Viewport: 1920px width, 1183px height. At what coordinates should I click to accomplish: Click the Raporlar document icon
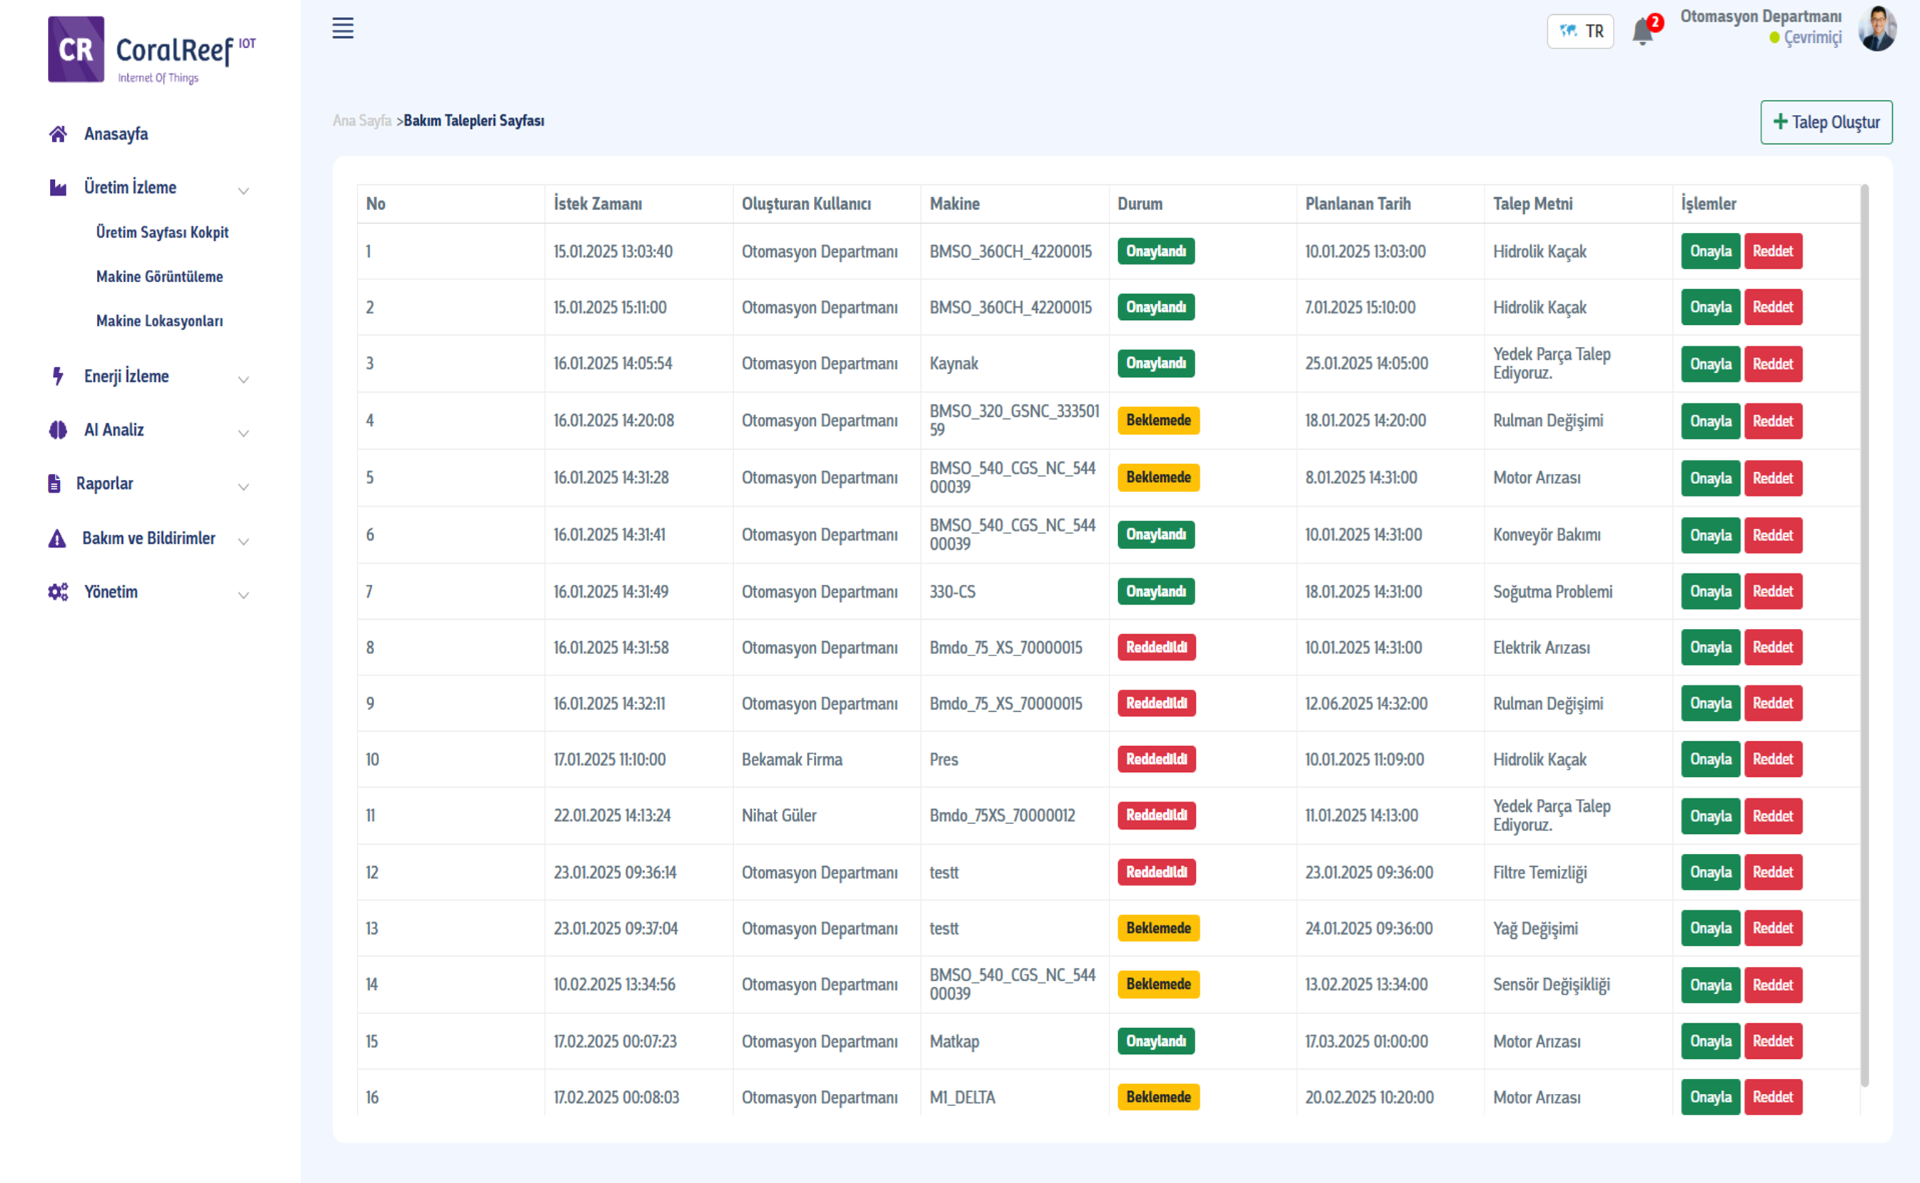coord(54,484)
